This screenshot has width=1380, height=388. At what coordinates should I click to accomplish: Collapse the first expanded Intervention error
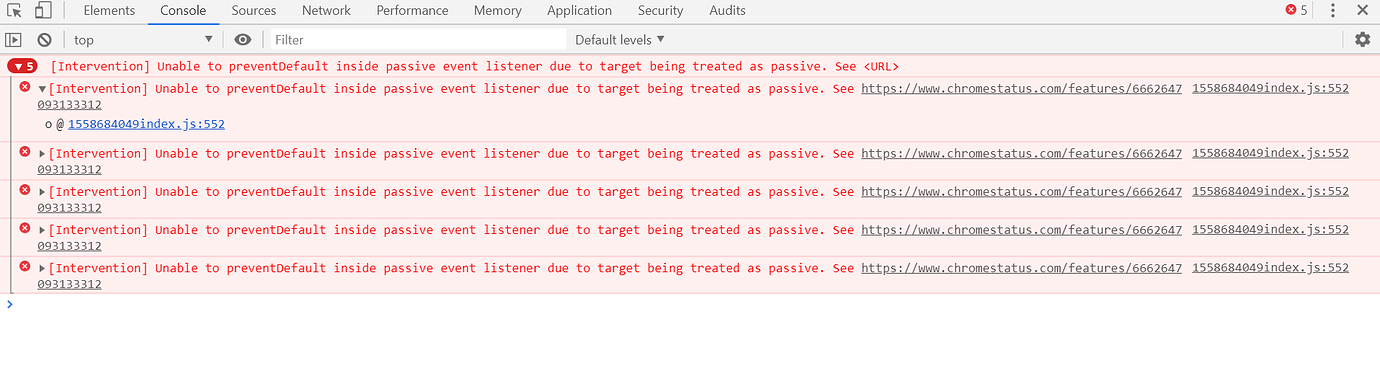(42, 89)
